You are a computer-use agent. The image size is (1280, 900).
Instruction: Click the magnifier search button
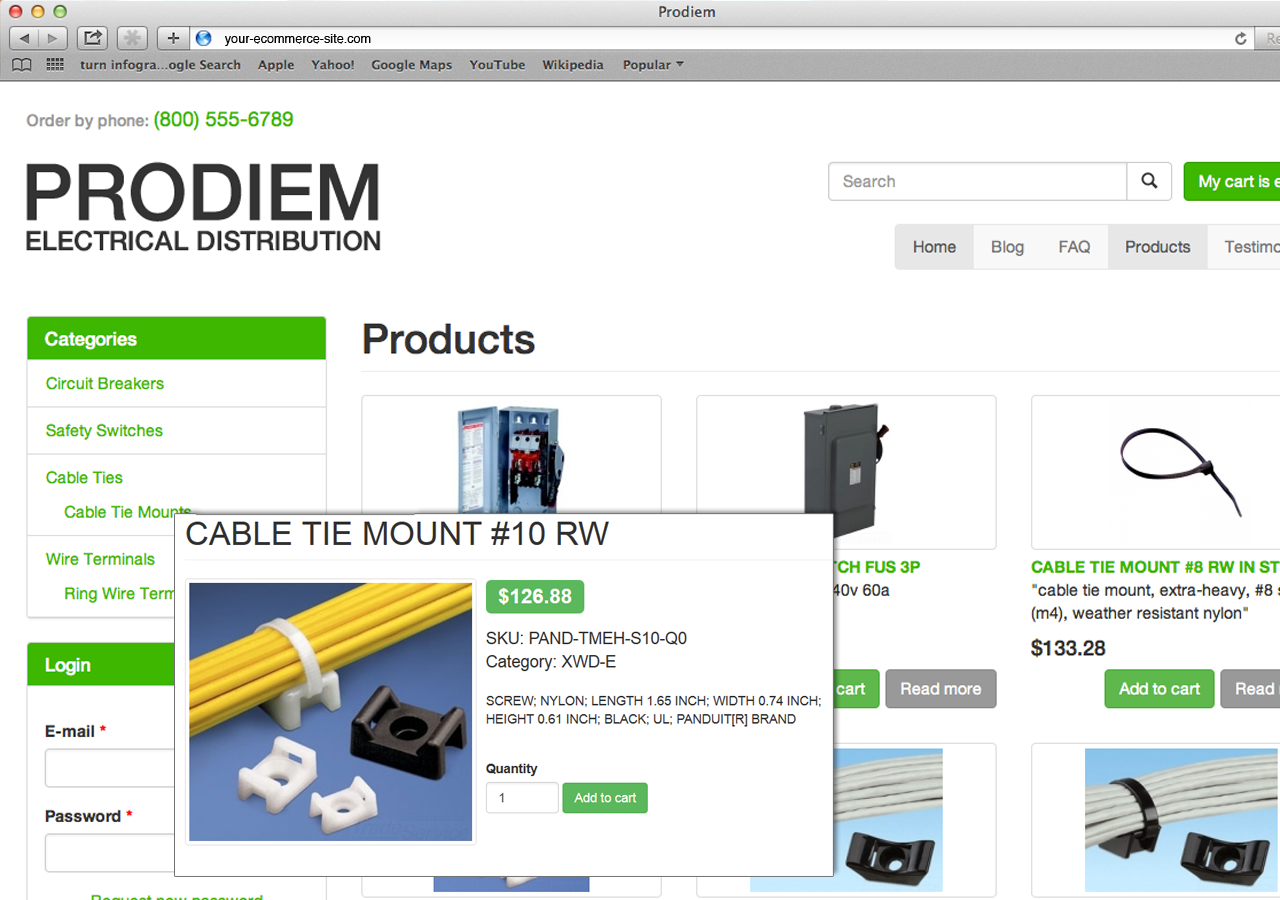(x=1149, y=181)
